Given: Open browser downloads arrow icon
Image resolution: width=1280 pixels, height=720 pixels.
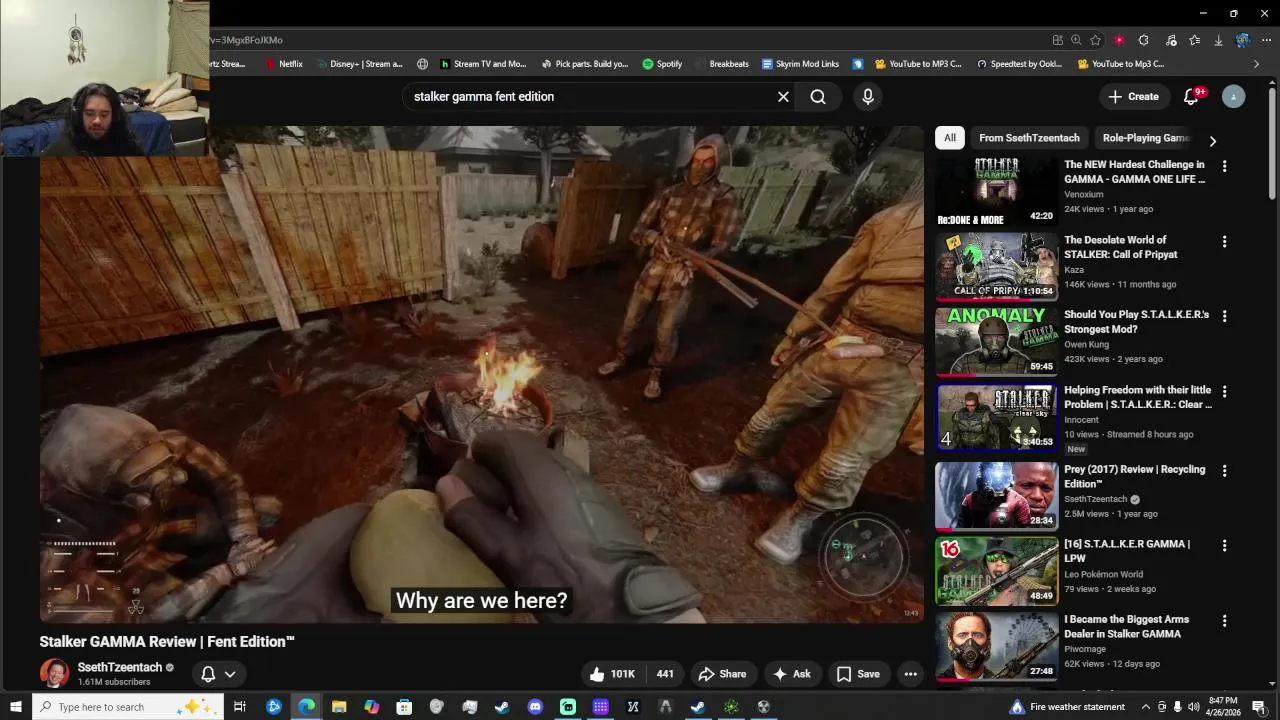Looking at the screenshot, I should pos(1218,40).
